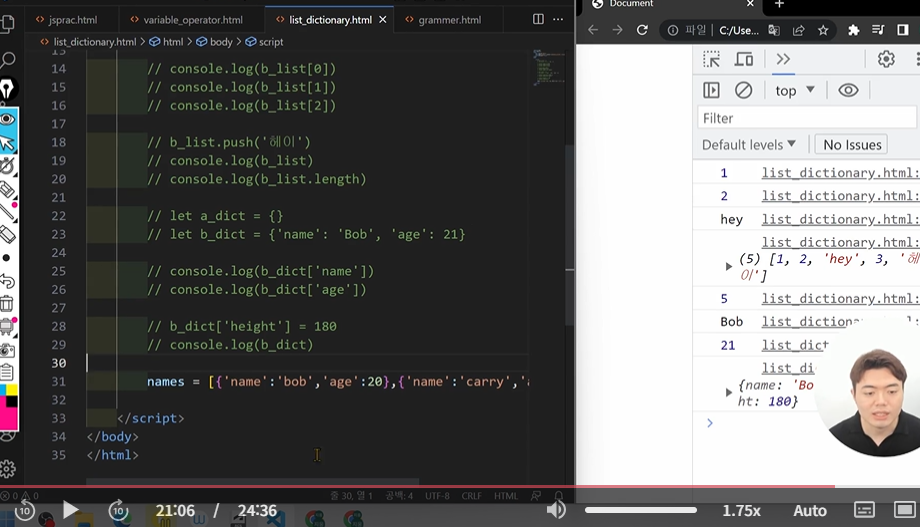Click camera snapshot icon in annotation toolbar

tap(7, 350)
